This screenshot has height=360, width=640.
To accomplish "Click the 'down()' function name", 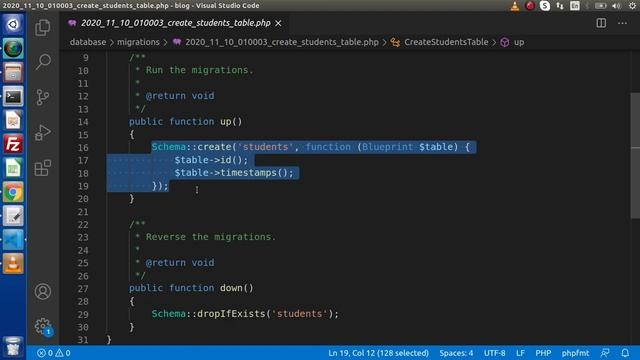I will coord(237,288).
